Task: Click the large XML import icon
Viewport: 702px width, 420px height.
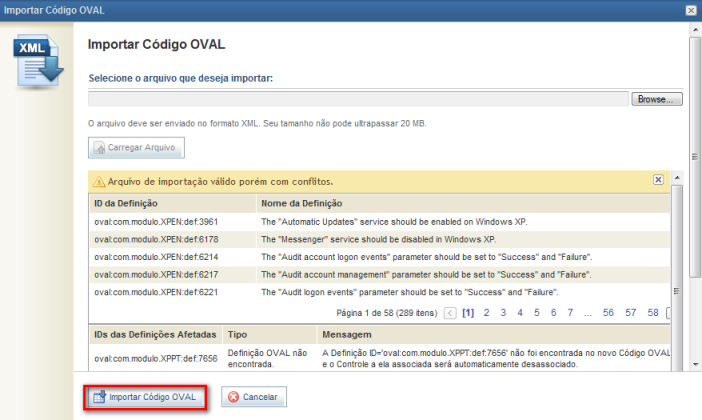Action: (x=38, y=61)
